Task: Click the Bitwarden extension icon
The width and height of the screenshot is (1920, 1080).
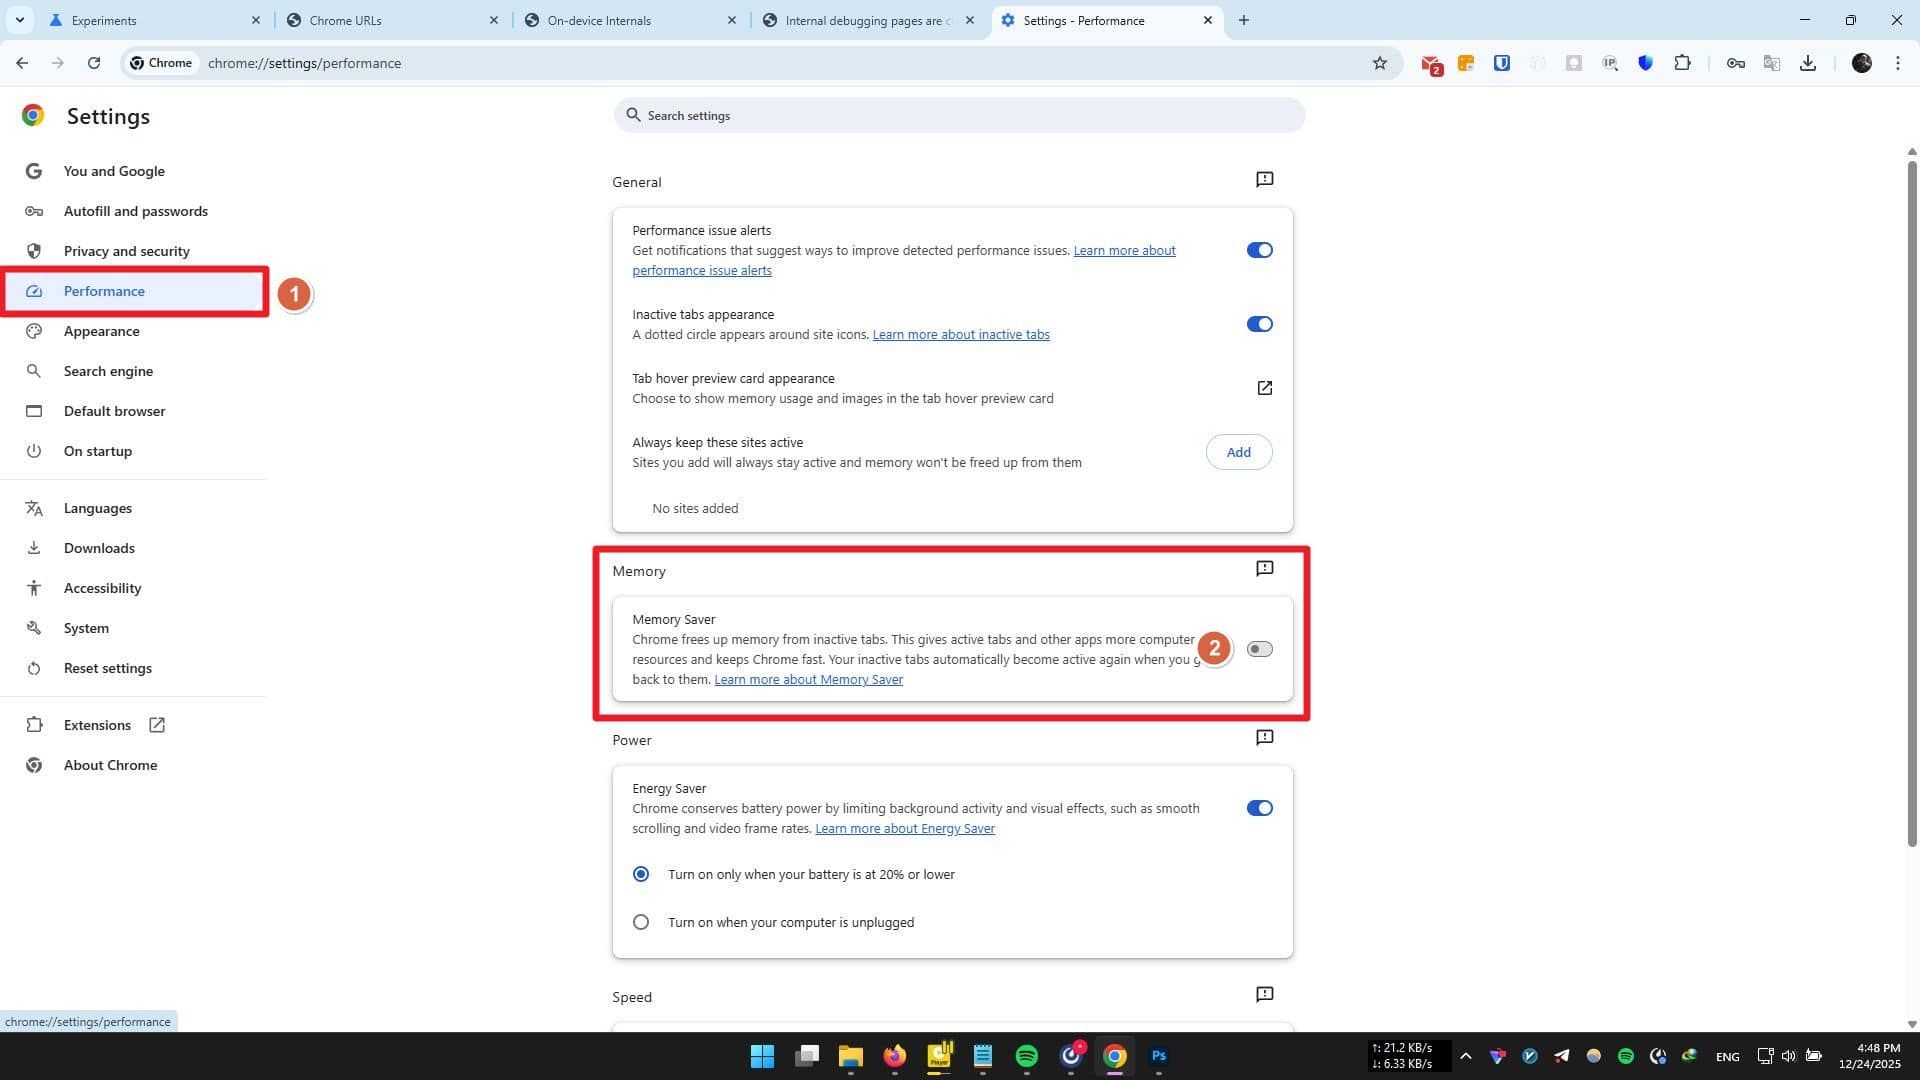Action: tap(1502, 63)
